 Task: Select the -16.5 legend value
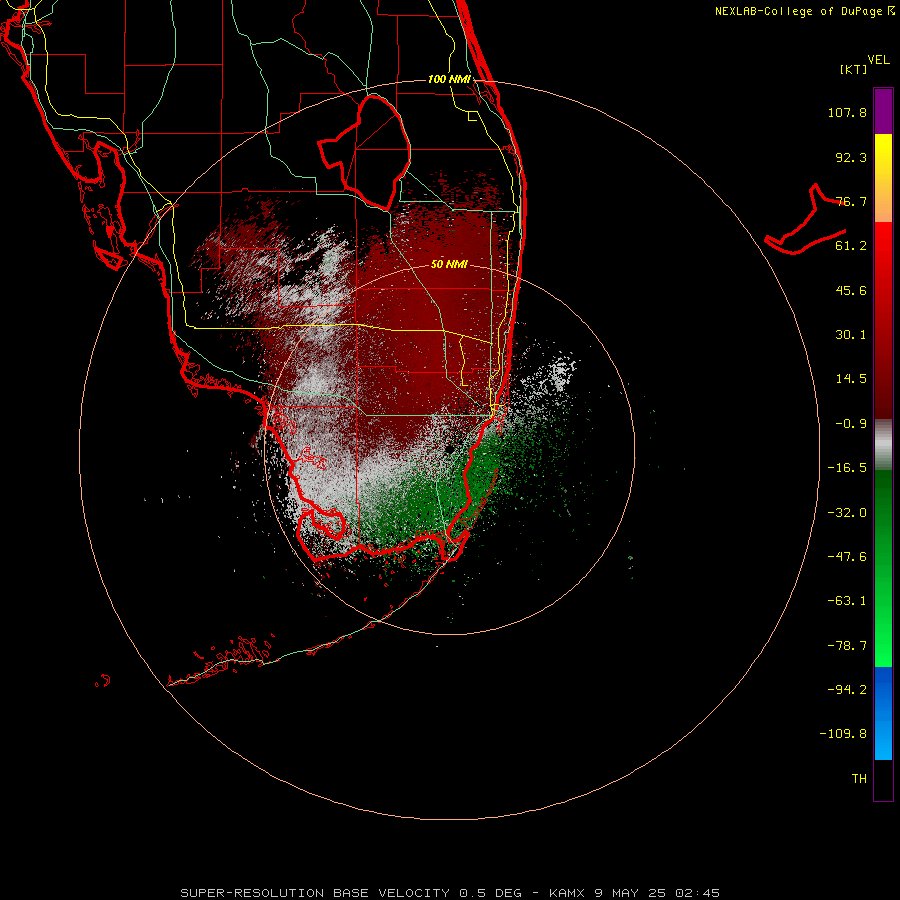847,468
